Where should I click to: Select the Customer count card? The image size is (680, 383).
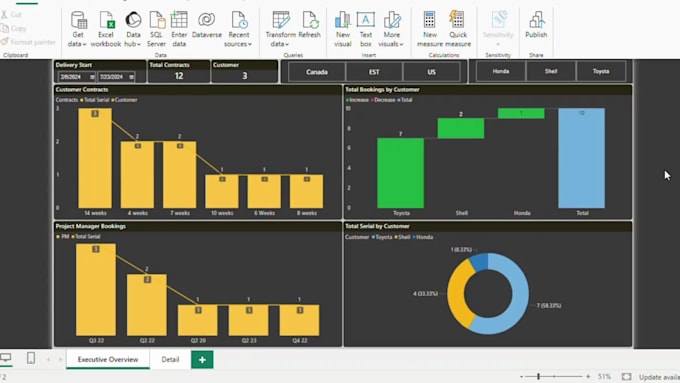[x=245, y=72]
